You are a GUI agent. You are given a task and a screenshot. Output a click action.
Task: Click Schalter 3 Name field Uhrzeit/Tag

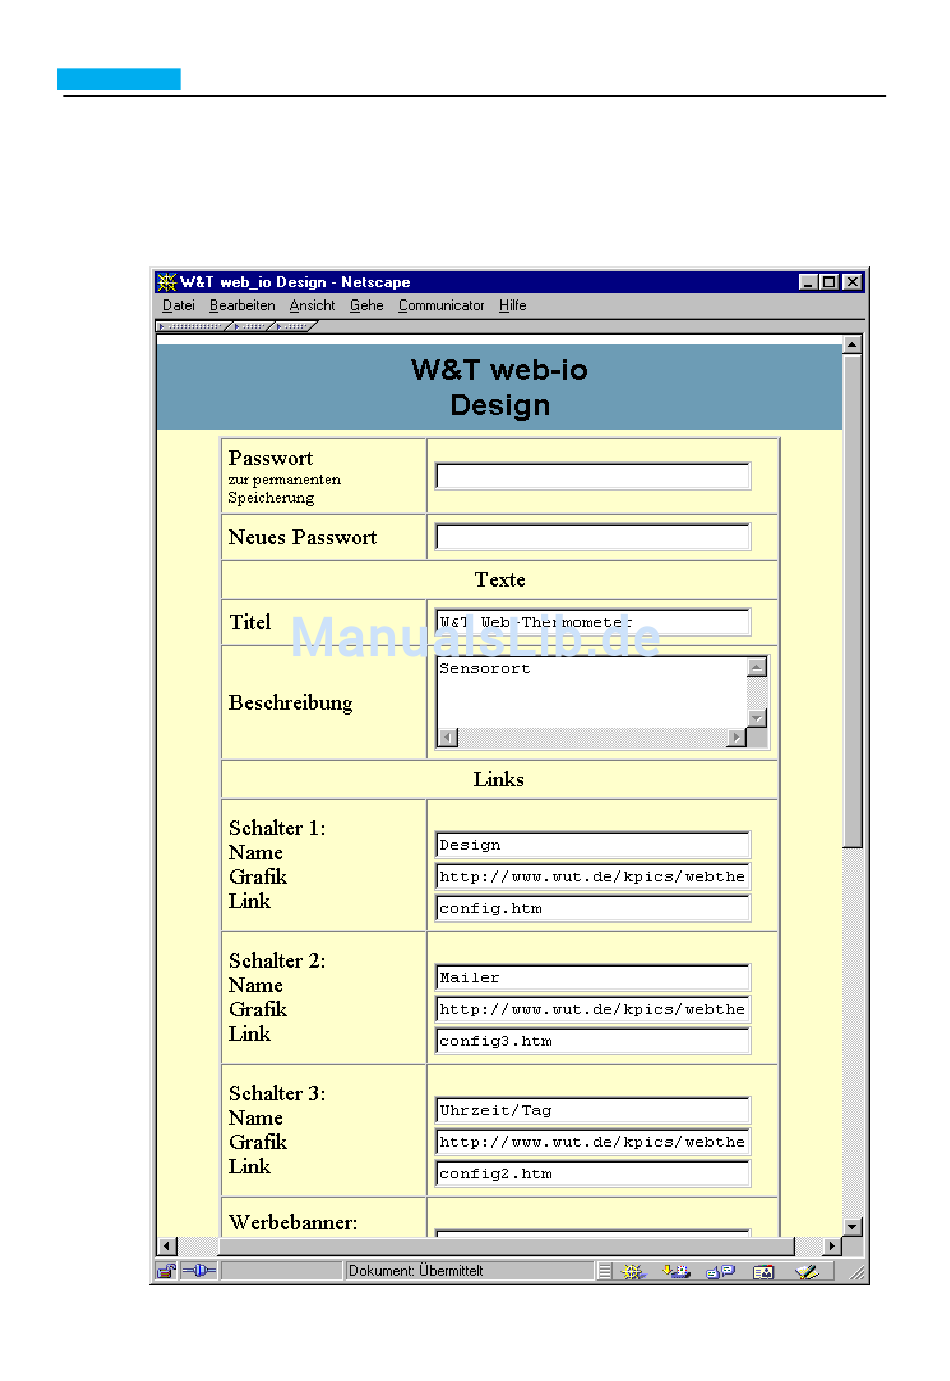click(593, 1110)
